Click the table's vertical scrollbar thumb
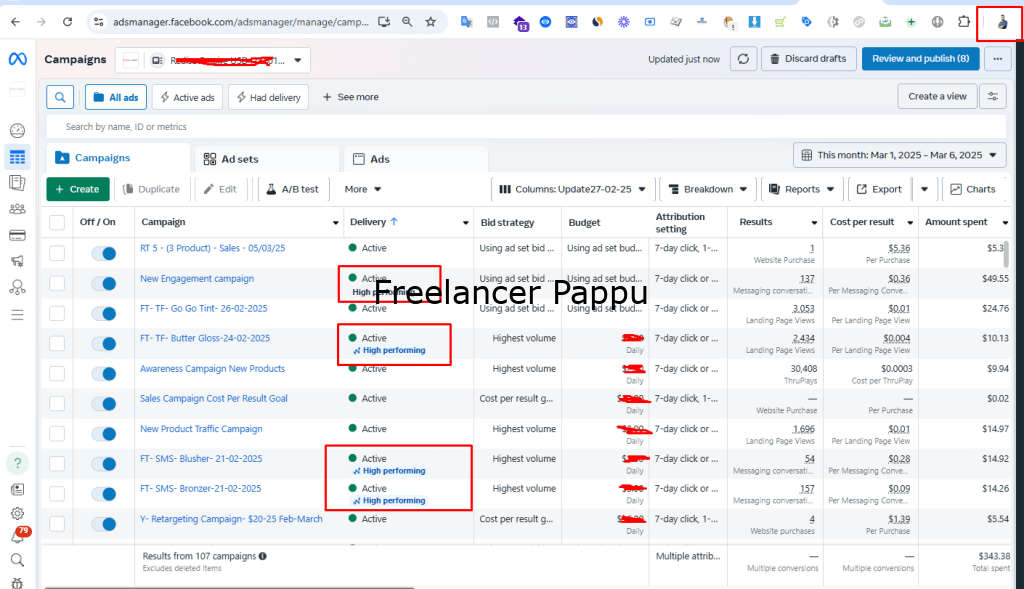Image resolution: width=1024 pixels, height=589 pixels. [x=1006, y=254]
